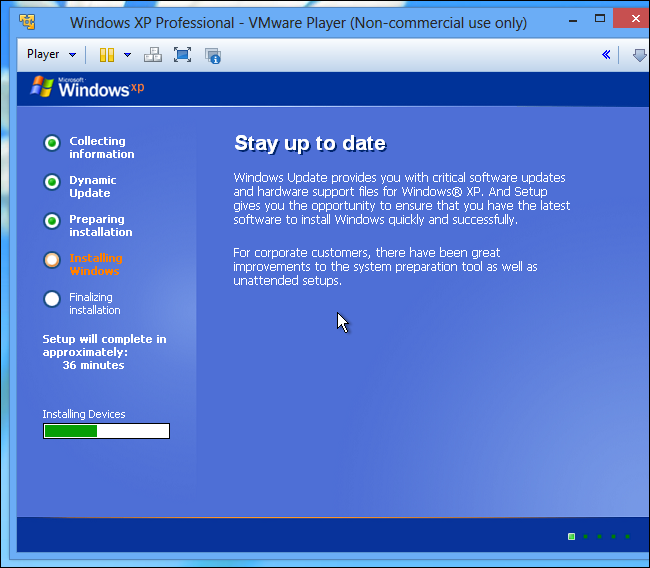Pause the virtual machine with yellow icon
The height and width of the screenshot is (568, 650).
point(107,55)
